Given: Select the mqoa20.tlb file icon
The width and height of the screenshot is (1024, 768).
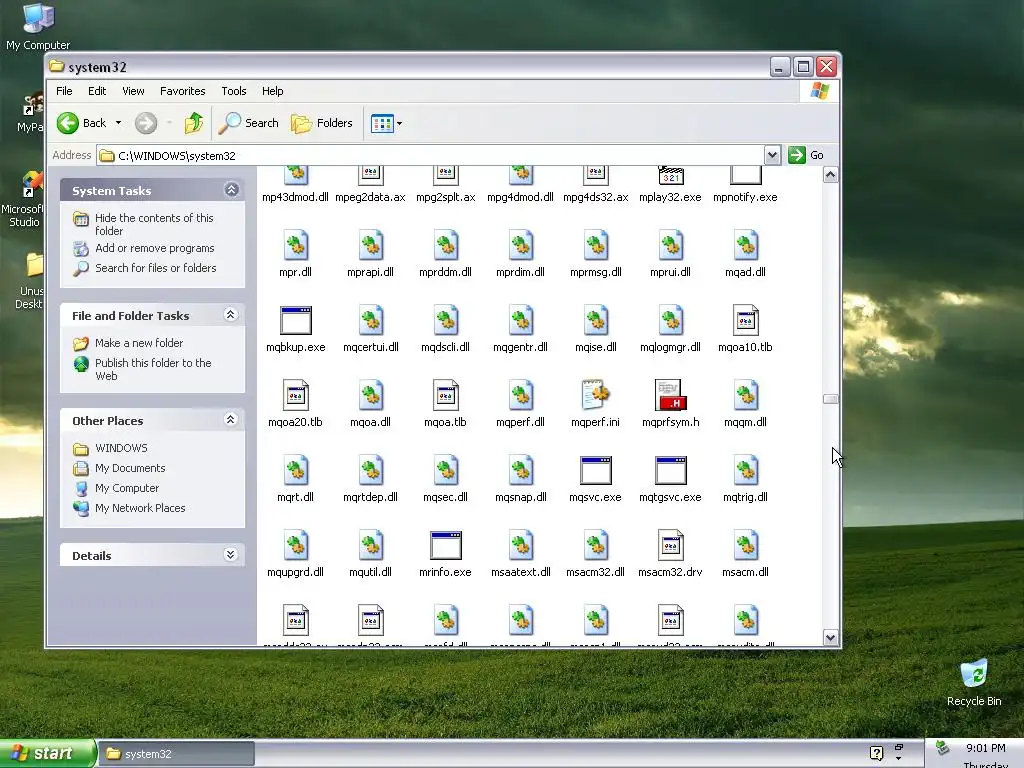Looking at the screenshot, I should (x=295, y=396).
